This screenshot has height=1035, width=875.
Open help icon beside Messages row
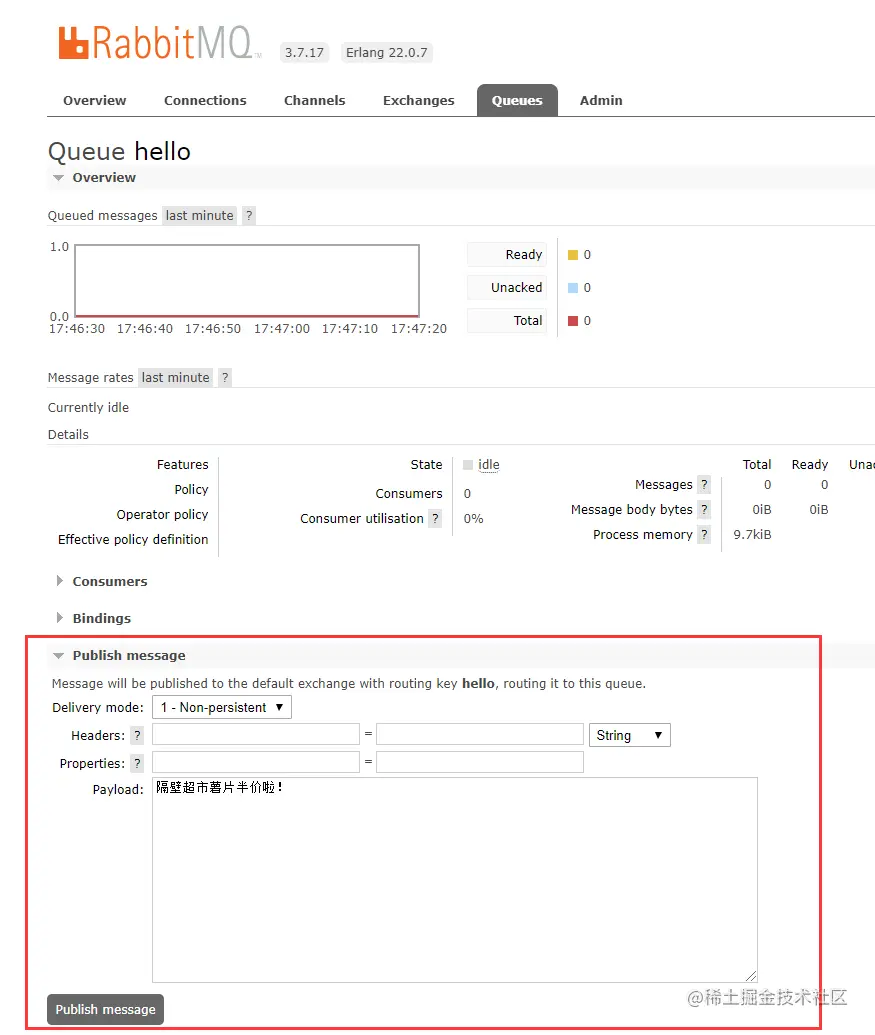[x=704, y=484]
